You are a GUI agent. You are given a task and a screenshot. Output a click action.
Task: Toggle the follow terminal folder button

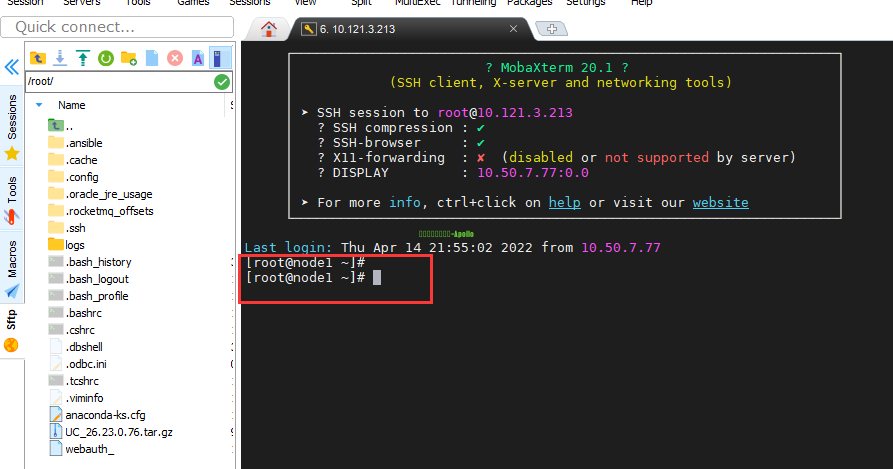click(x=221, y=58)
